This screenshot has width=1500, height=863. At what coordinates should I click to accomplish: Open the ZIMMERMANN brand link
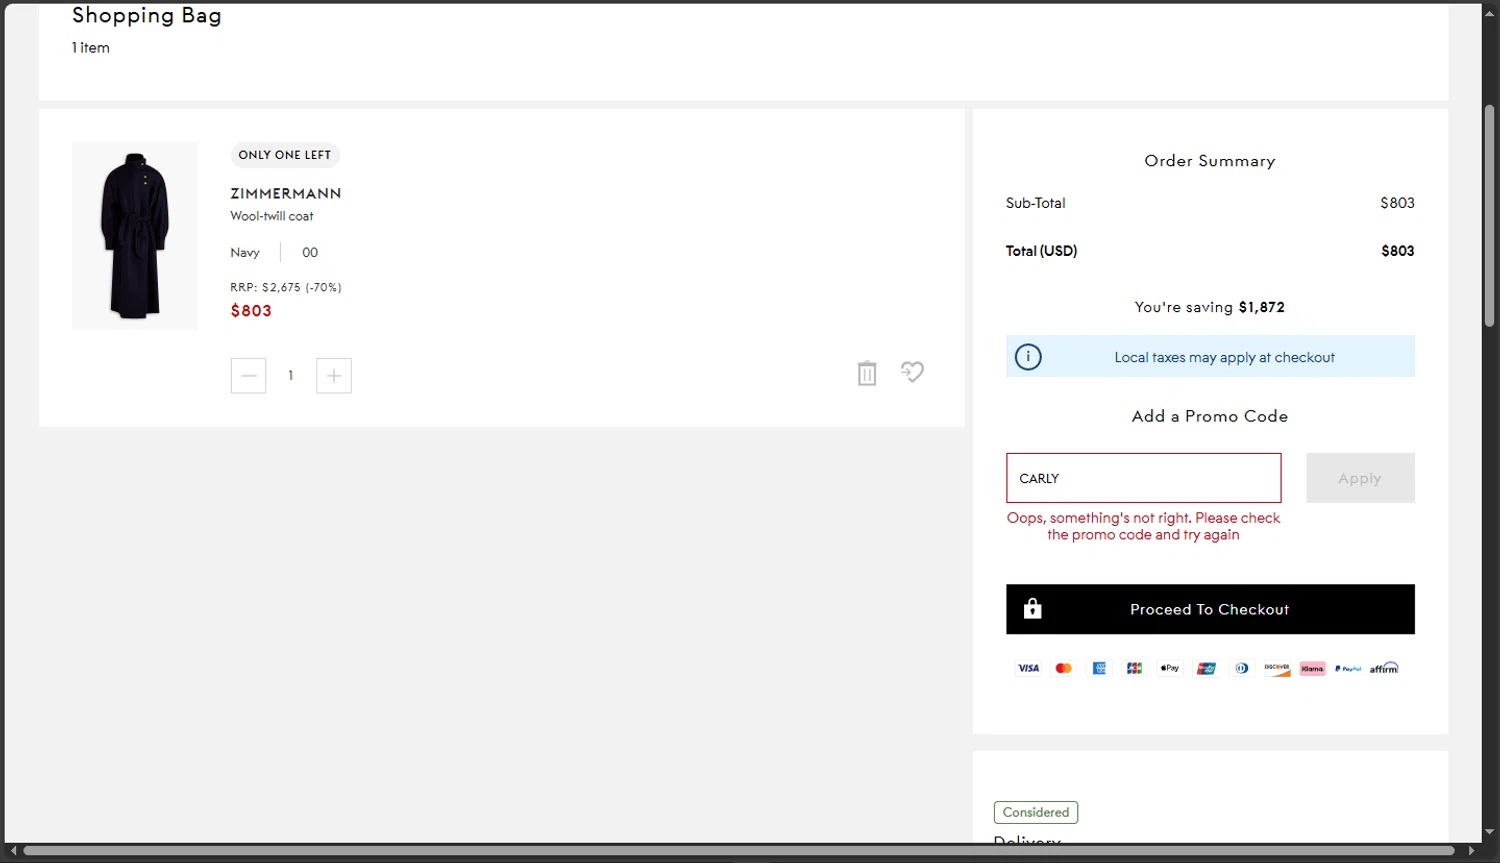(x=286, y=193)
